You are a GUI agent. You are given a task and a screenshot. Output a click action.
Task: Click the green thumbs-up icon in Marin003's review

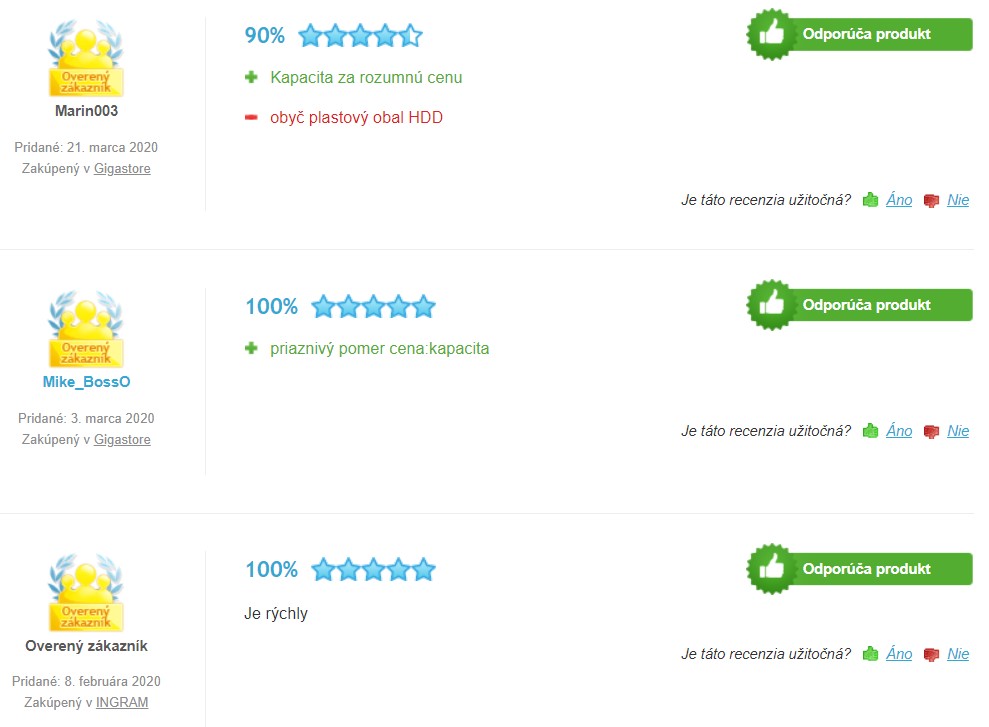(870, 200)
